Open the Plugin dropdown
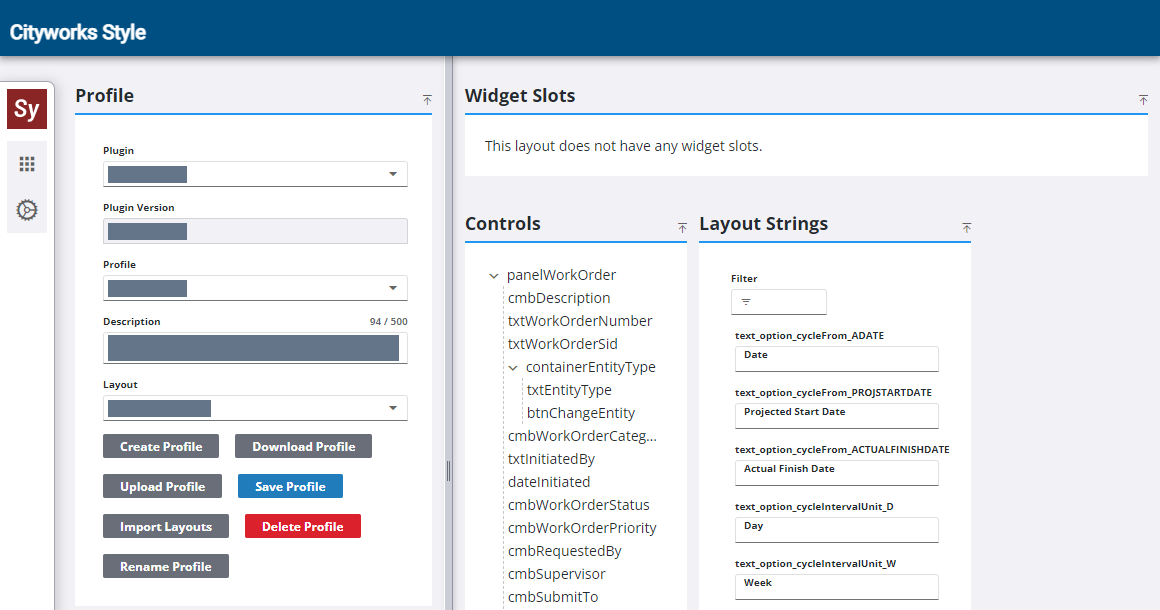 click(255, 174)
